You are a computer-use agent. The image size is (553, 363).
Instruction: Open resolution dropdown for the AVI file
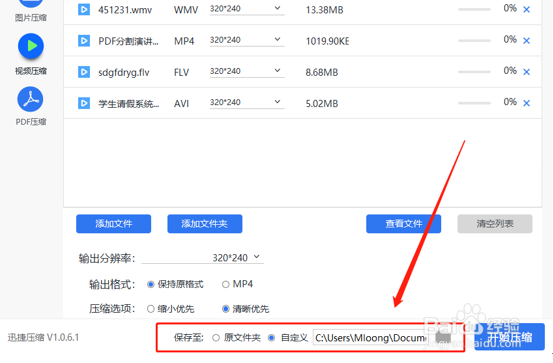coord(247,102)
